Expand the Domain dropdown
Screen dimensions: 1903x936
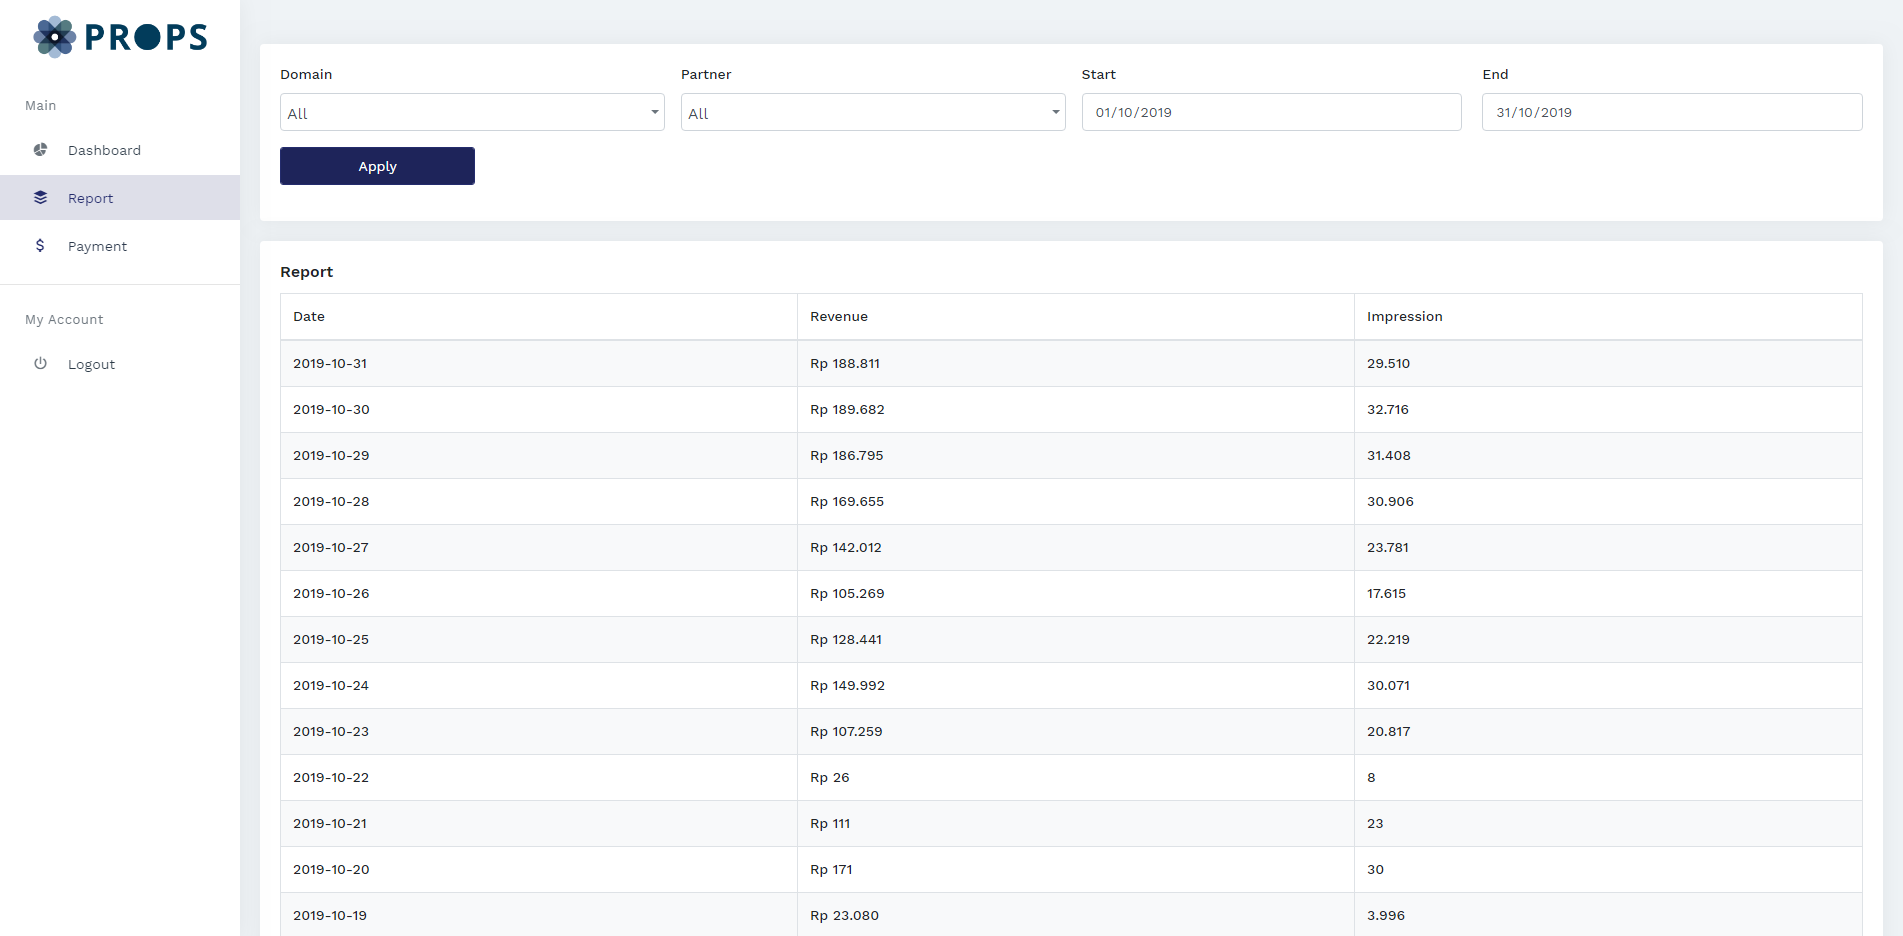(472, 112)
